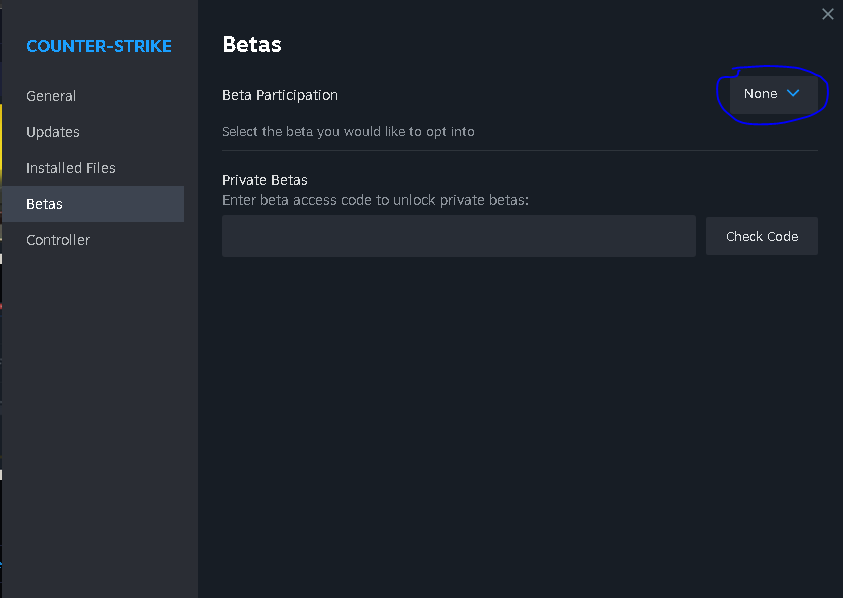Switch to the Updates tab
Image resolution: width=843 pixels, height=598 pixels.
(53, 132)
